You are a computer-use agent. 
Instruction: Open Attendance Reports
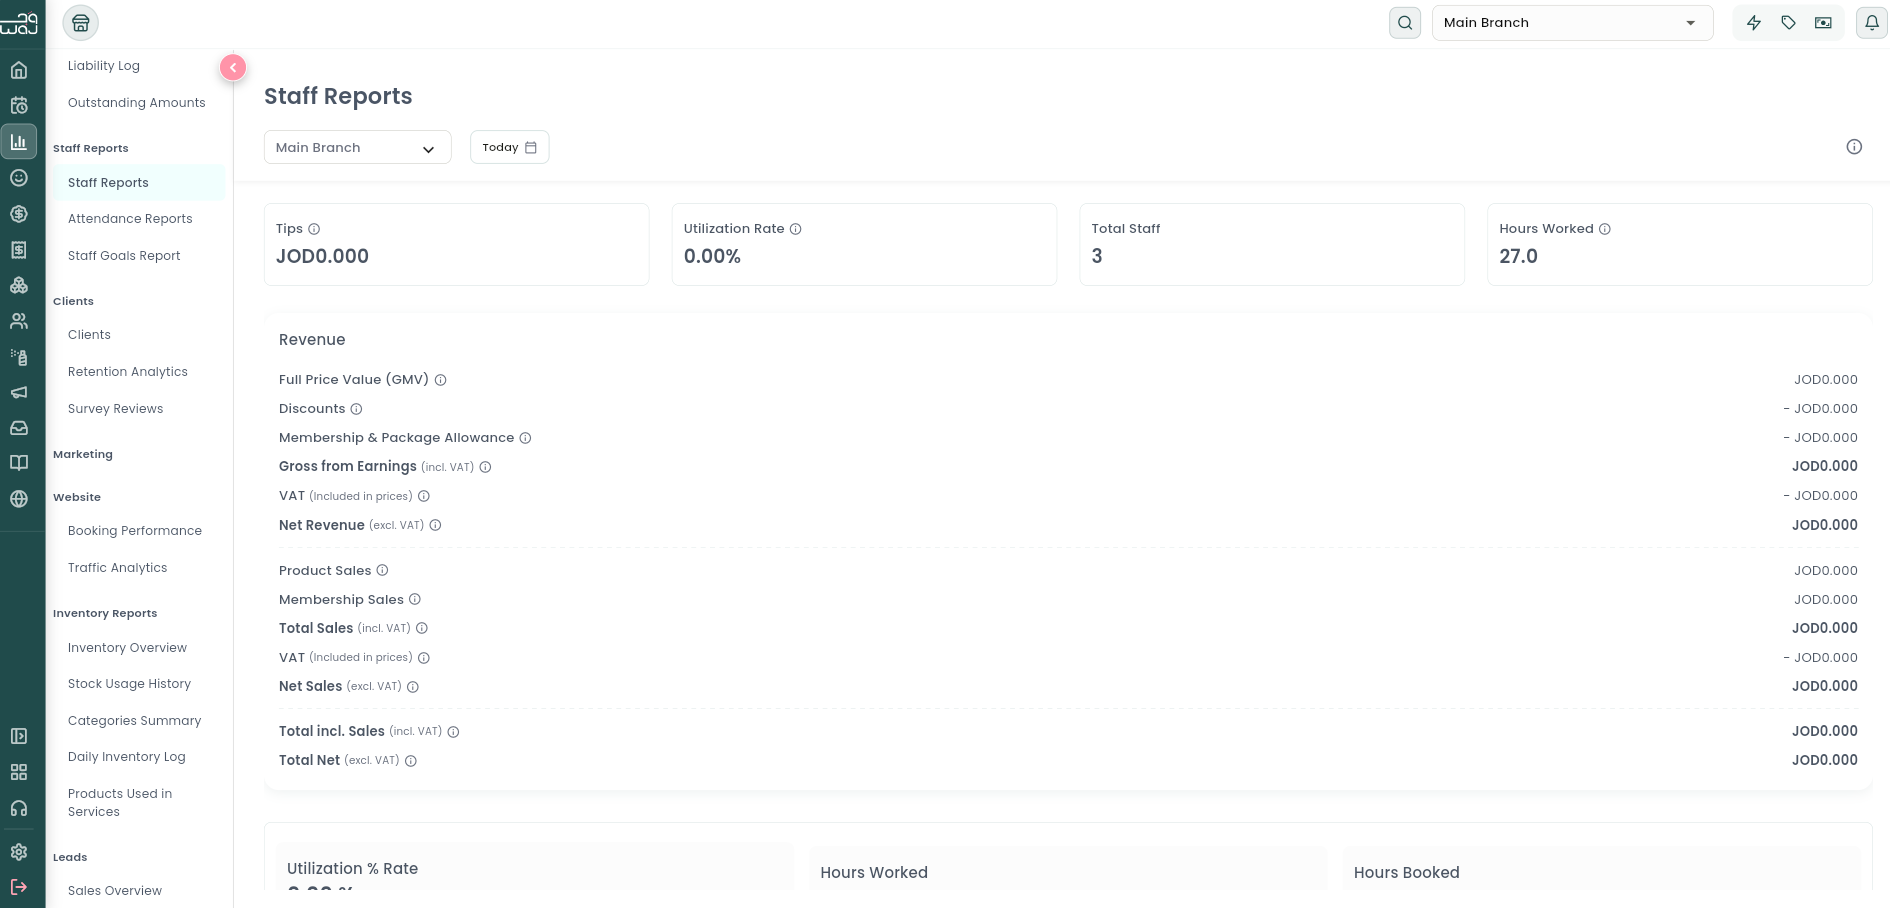(x=130, y=219)
